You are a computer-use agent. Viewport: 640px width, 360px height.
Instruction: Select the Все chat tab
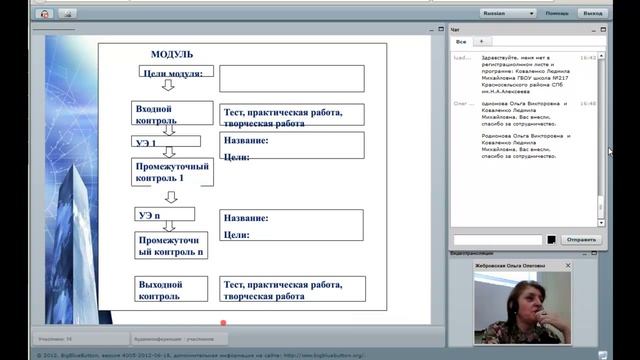(x=461, y=42)
